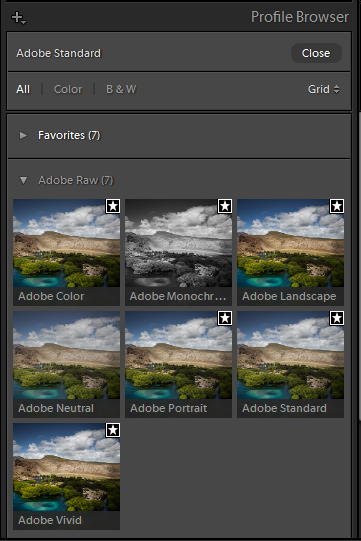Toggle favorite star on Adobe Portrait
Viewport: 361px width, 541px height.
point(225,318)
